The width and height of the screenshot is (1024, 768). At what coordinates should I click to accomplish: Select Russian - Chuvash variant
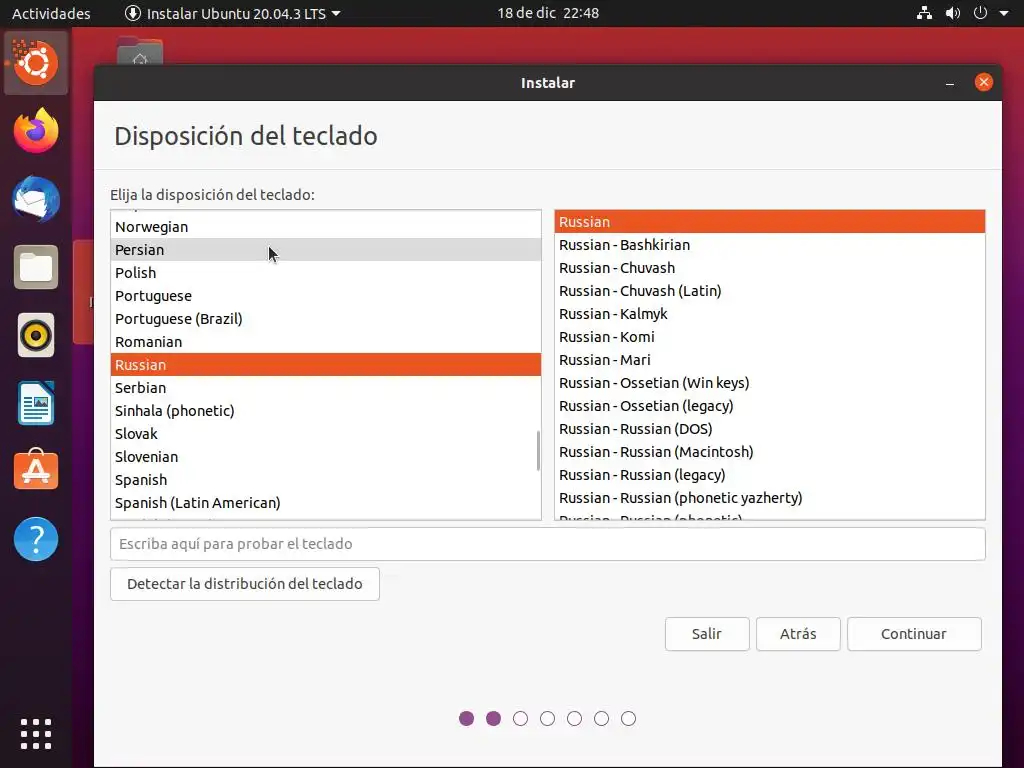click(x=770, y=268)
